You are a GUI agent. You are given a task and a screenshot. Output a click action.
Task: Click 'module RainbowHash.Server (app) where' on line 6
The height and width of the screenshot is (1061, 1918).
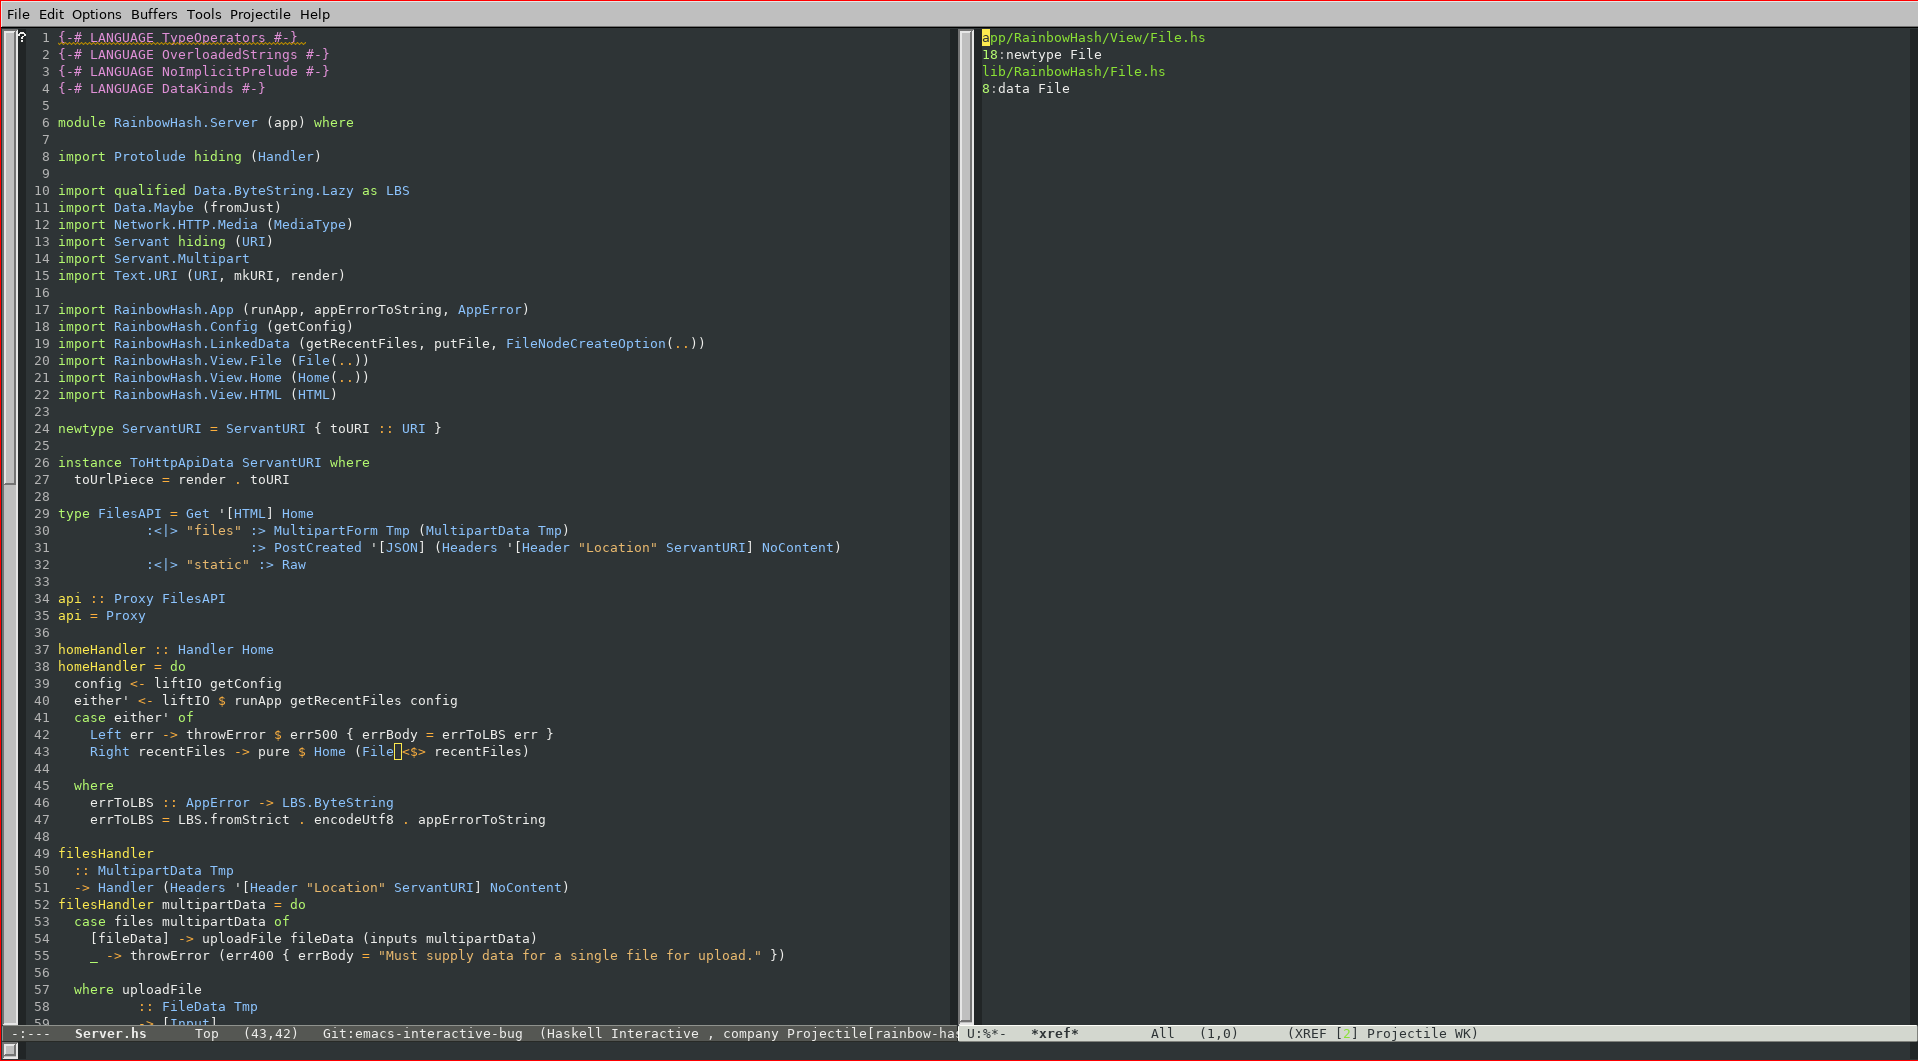(205, 123)
